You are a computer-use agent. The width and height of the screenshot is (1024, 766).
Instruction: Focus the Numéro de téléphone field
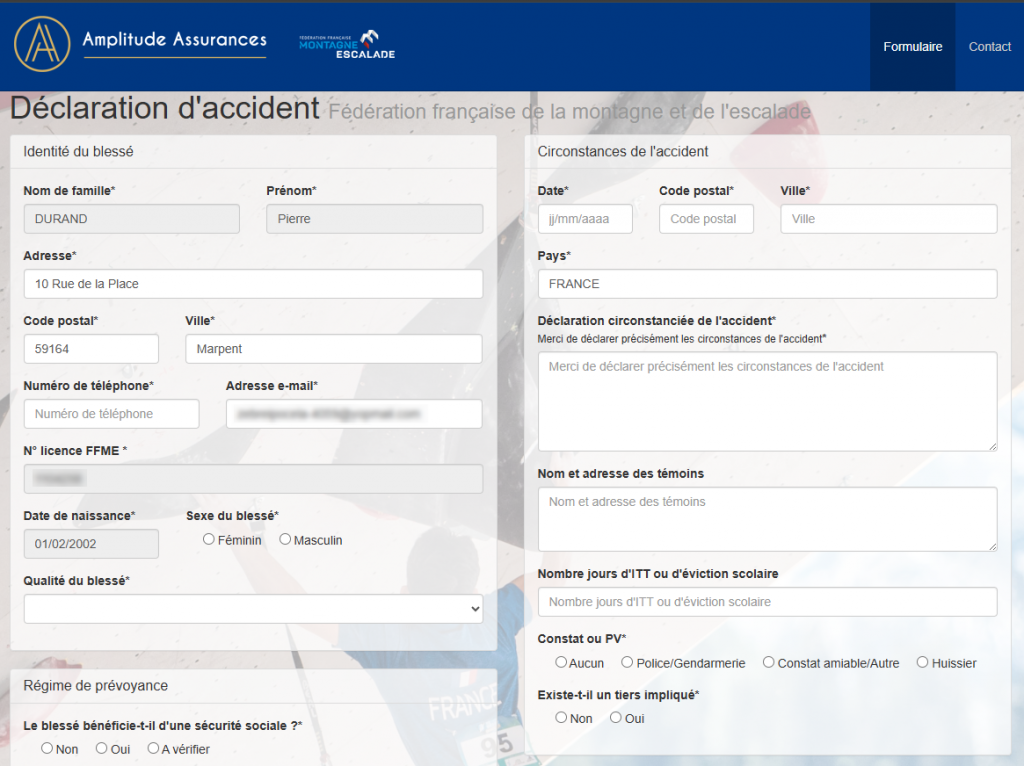tap(112, 414)
